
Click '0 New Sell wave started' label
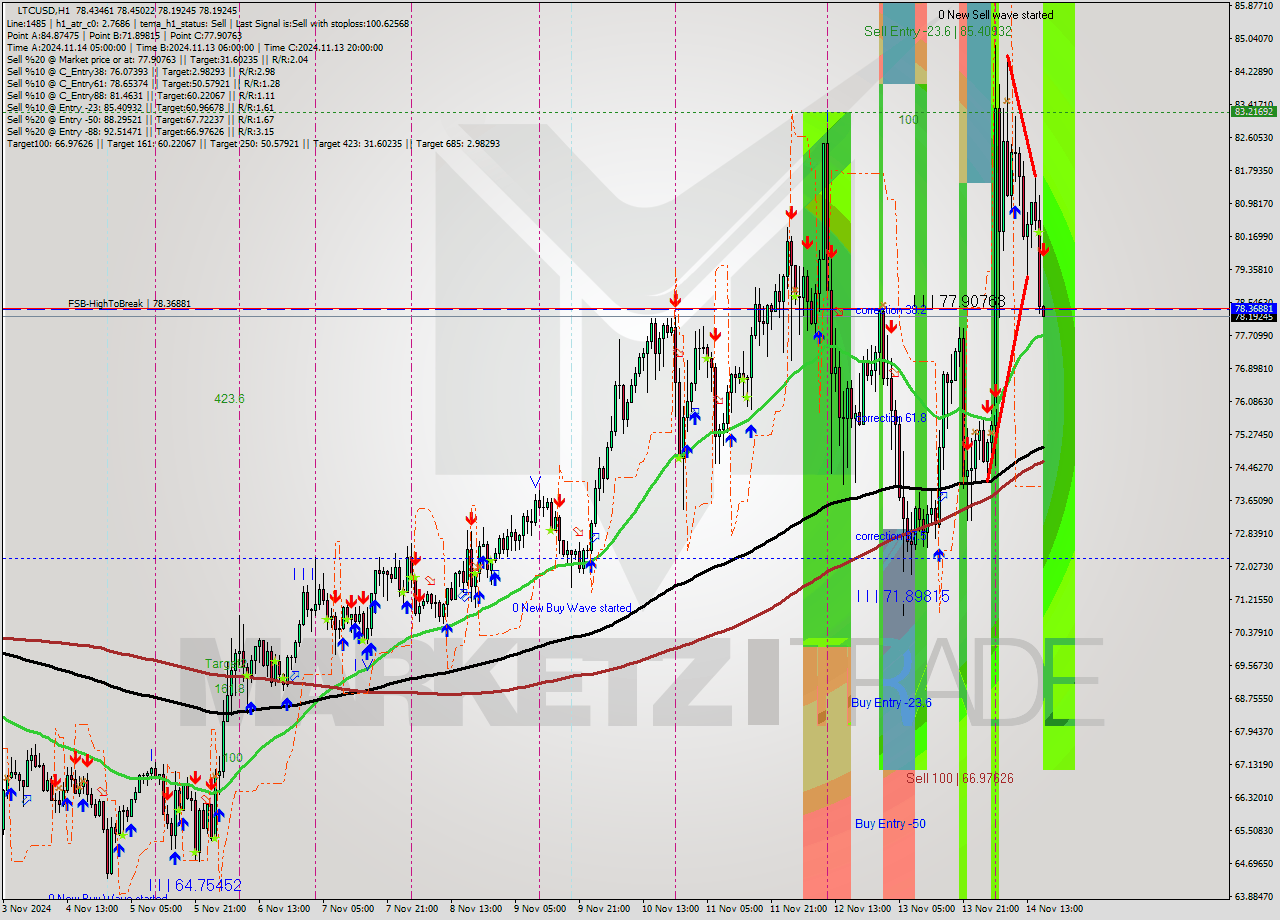tap(995, 15)
